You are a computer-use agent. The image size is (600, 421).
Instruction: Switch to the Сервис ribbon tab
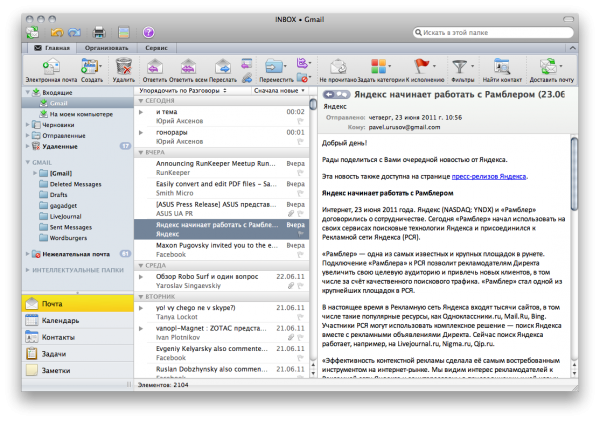(x=157, y=48)
